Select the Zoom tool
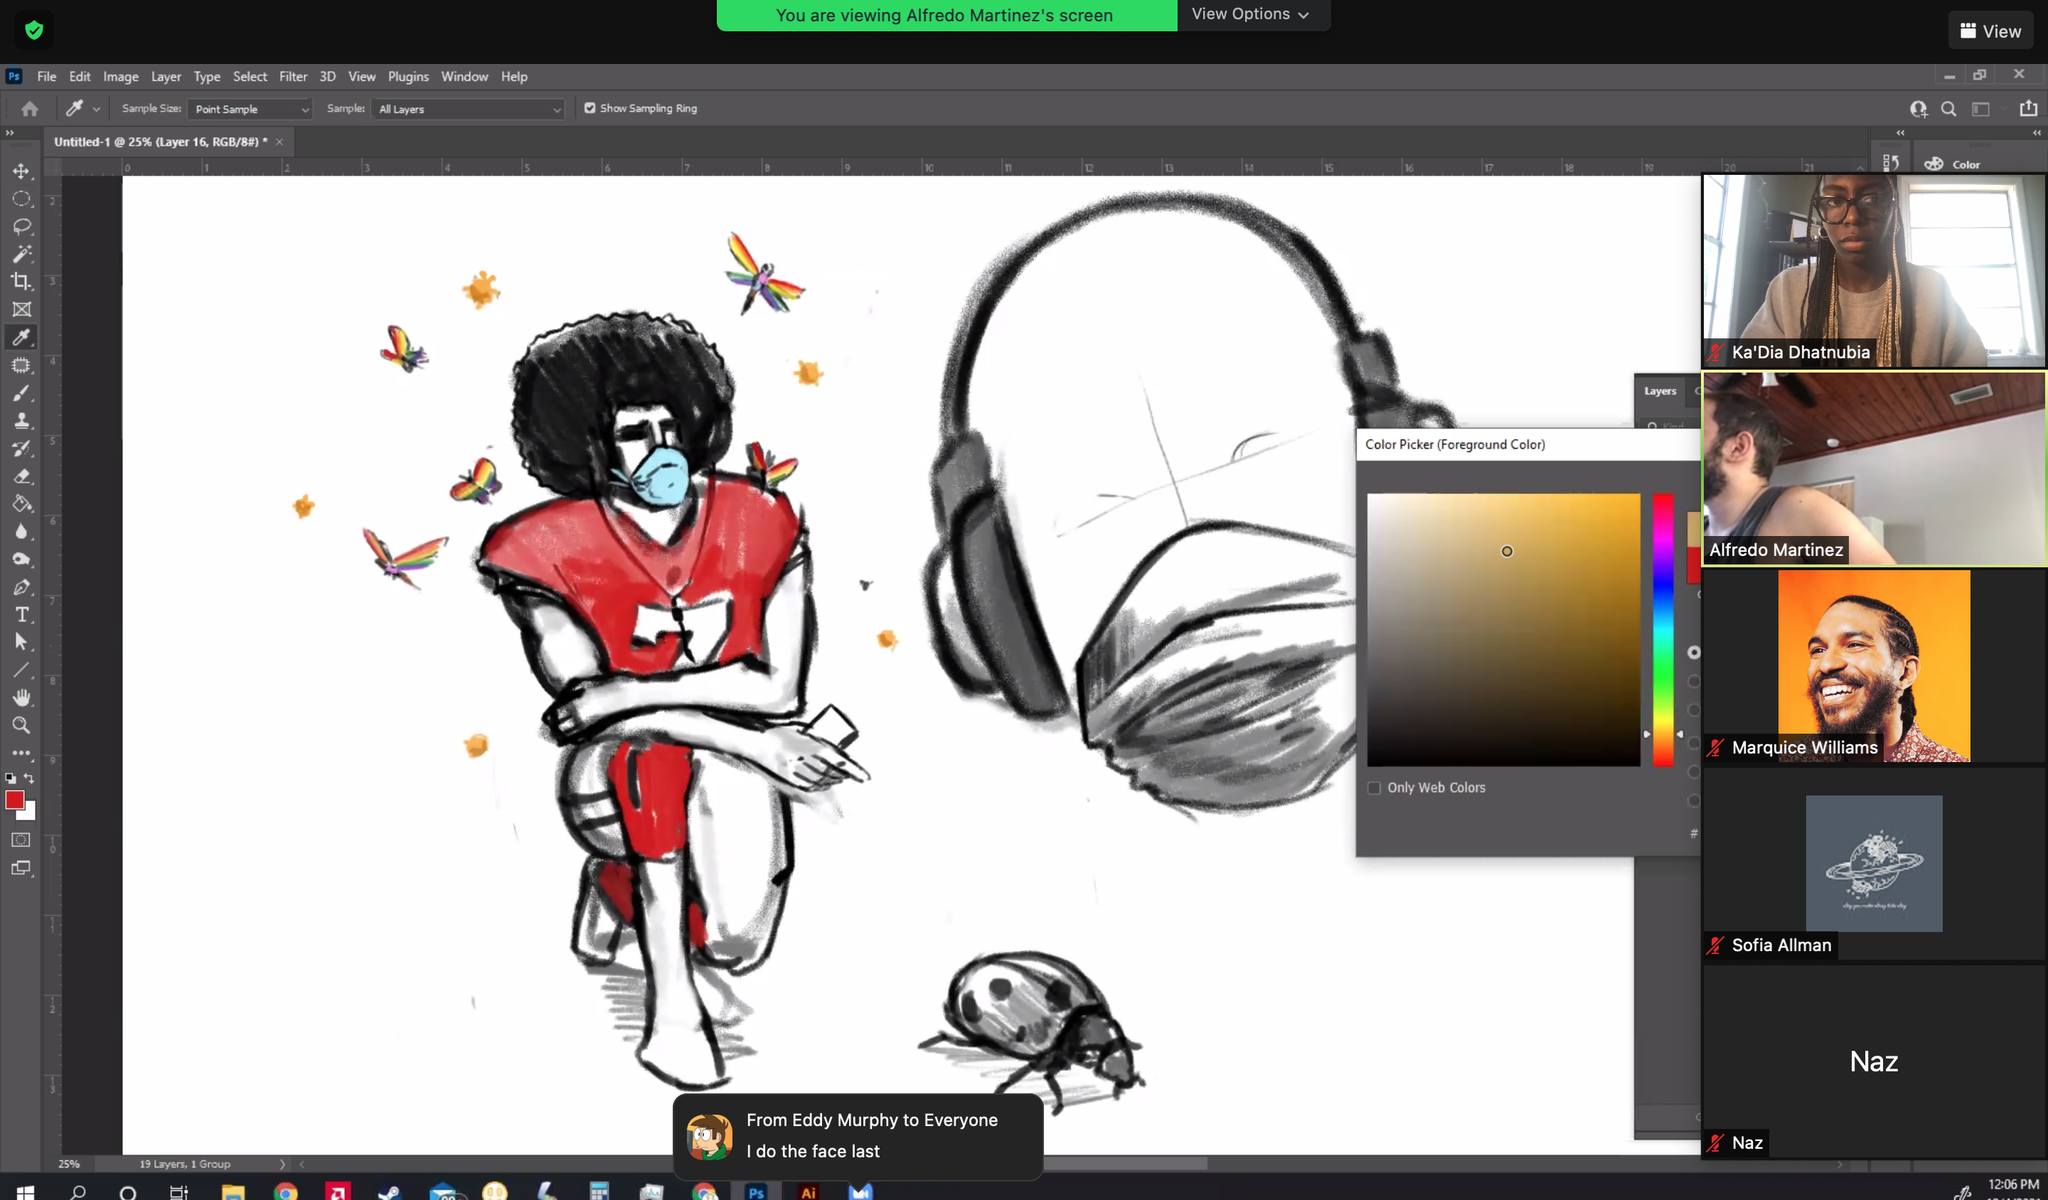Viewport: 2048px width, 1200px height. pyautogui.click(x=21, y=725)
